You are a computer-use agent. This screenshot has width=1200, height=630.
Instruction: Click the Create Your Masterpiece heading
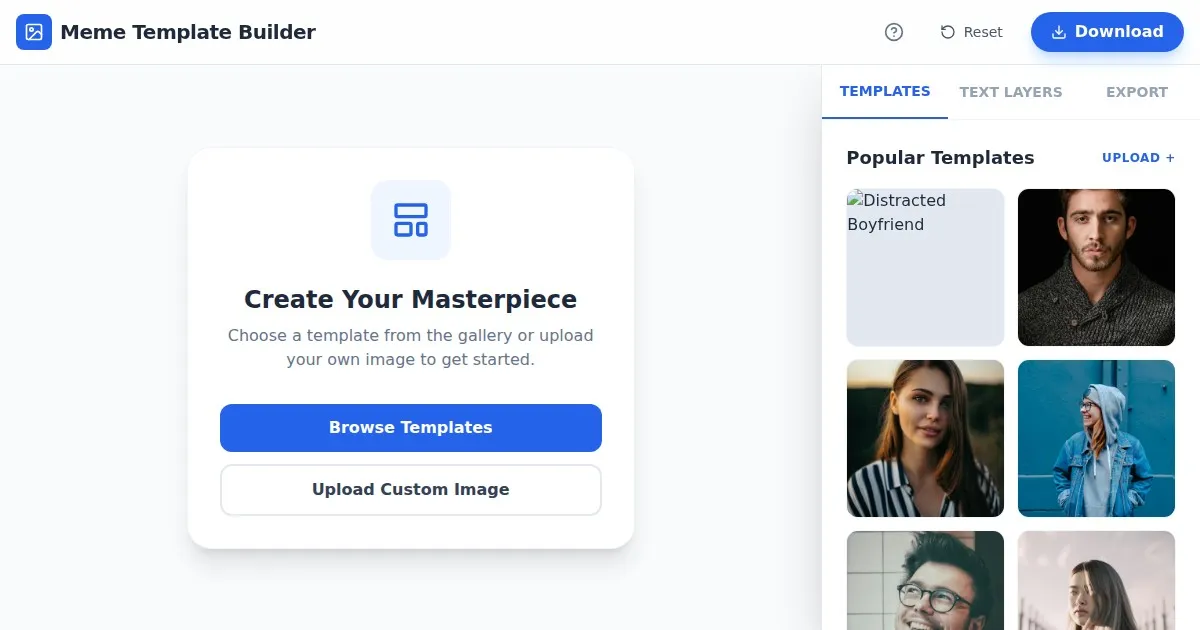click(x=411, y=300)
